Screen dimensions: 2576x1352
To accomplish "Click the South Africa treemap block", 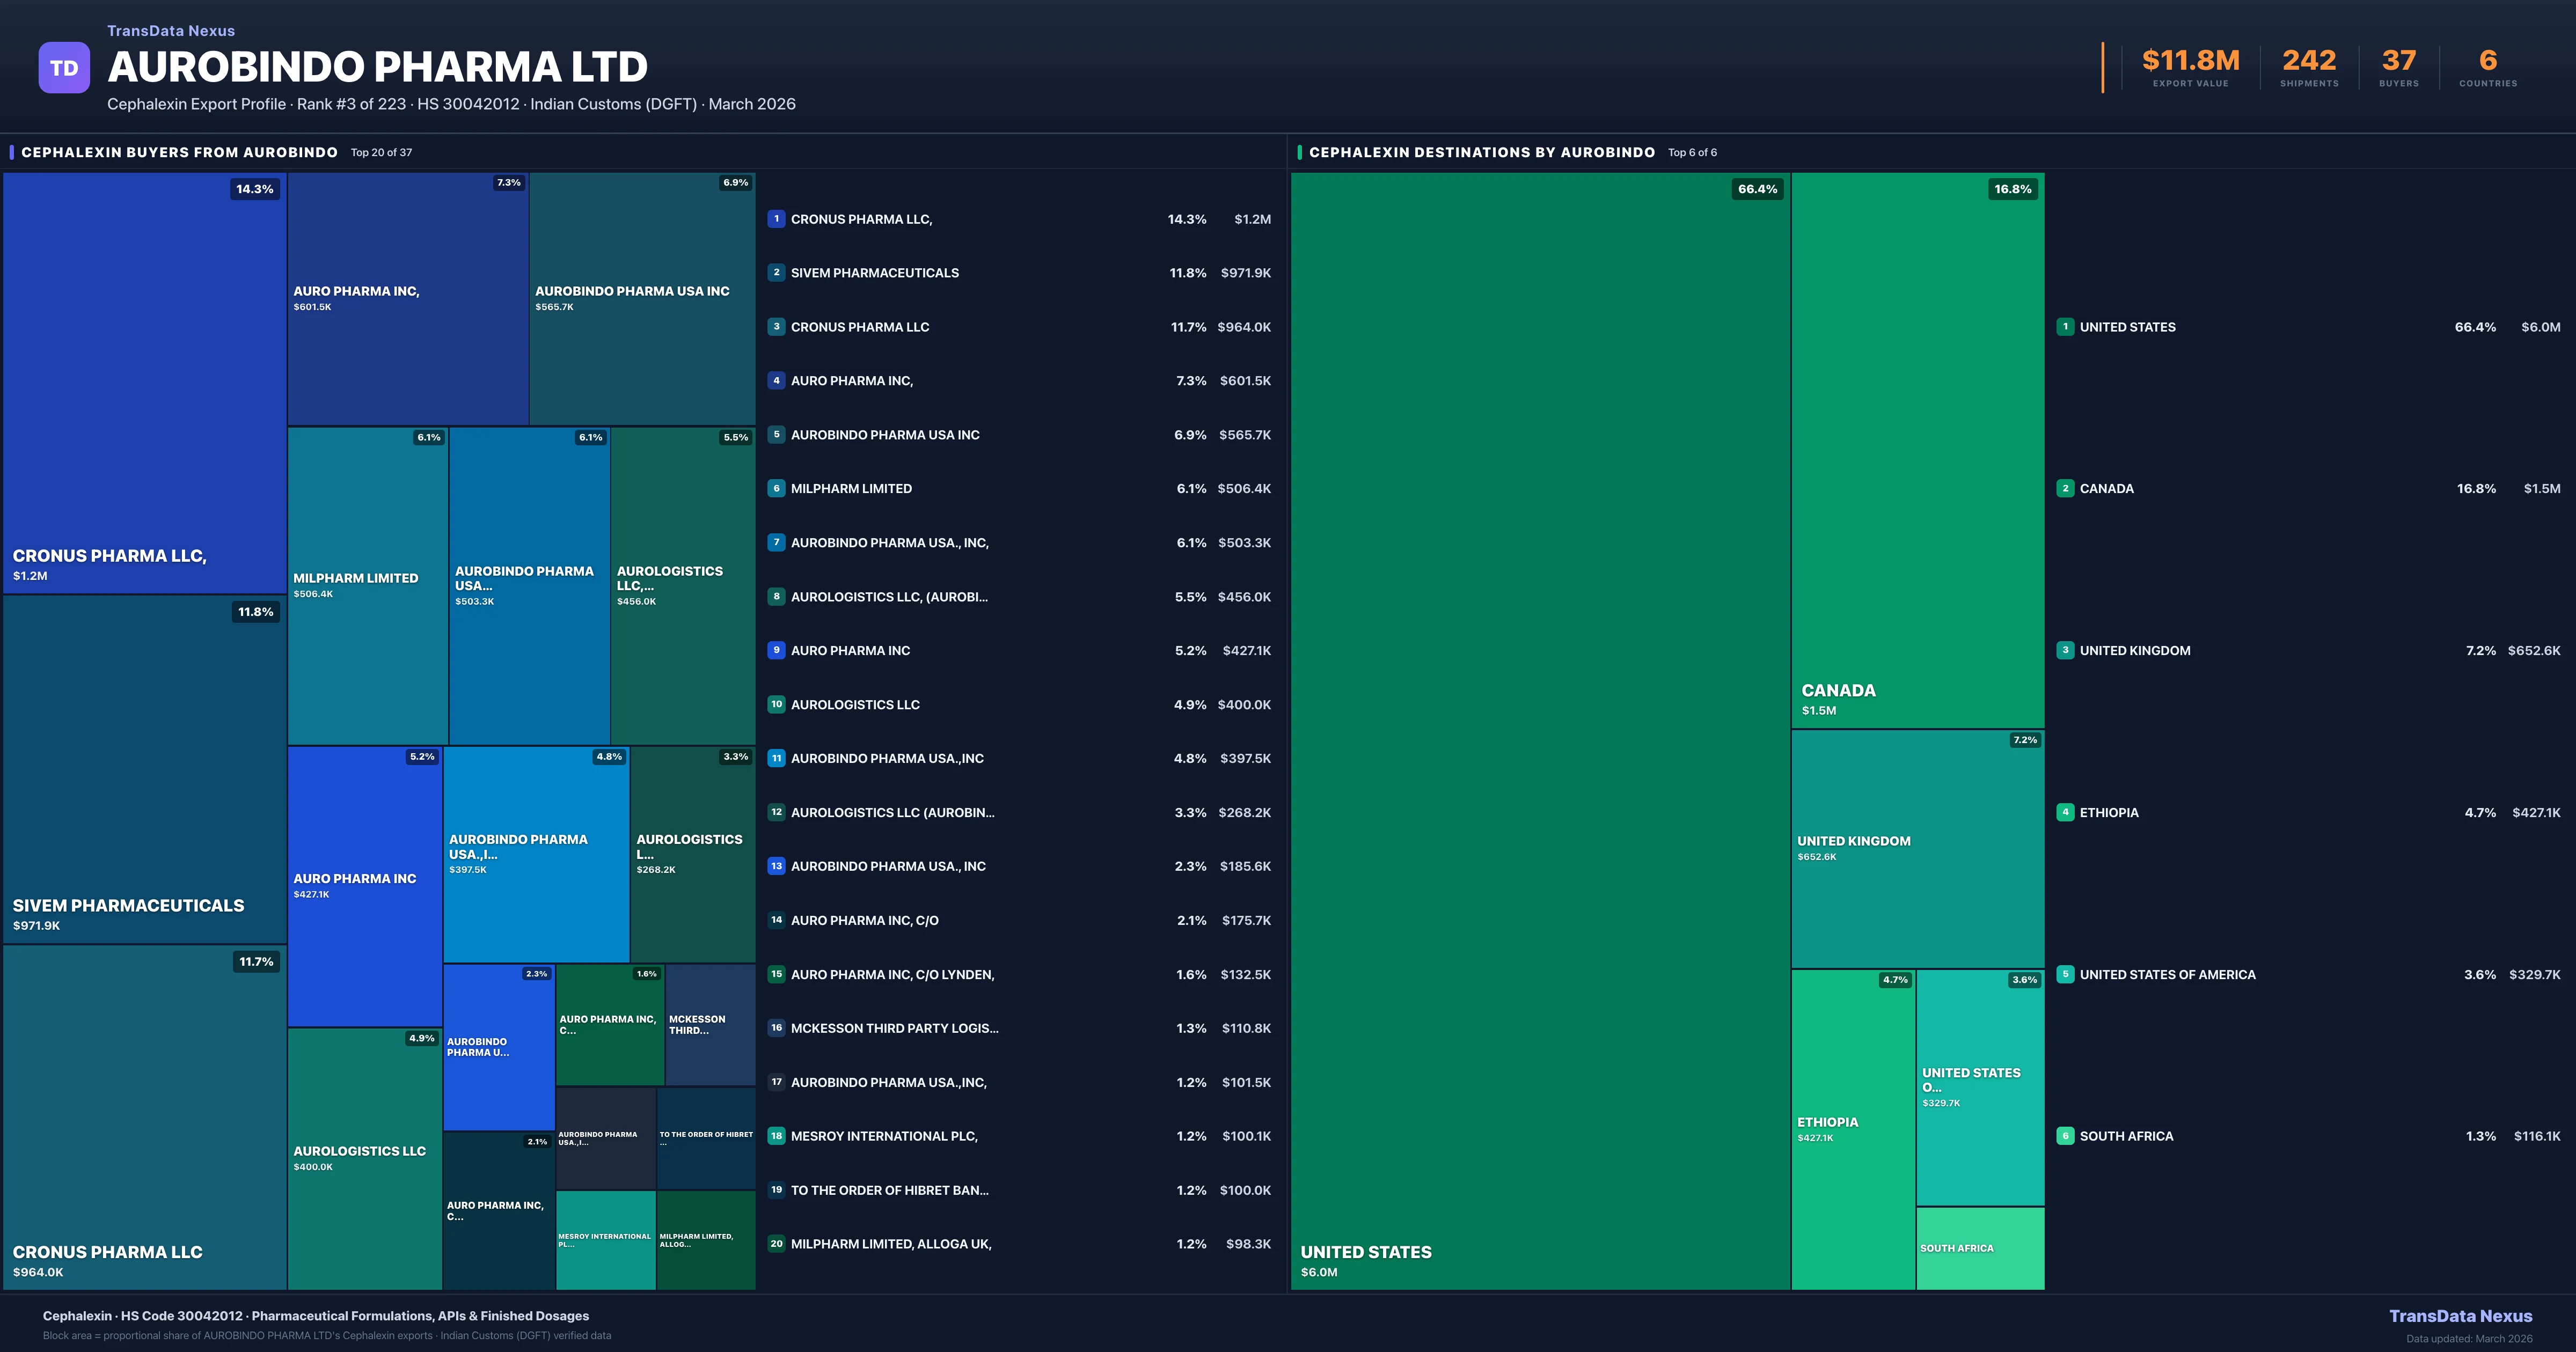I will (x=1980, y=1248).
